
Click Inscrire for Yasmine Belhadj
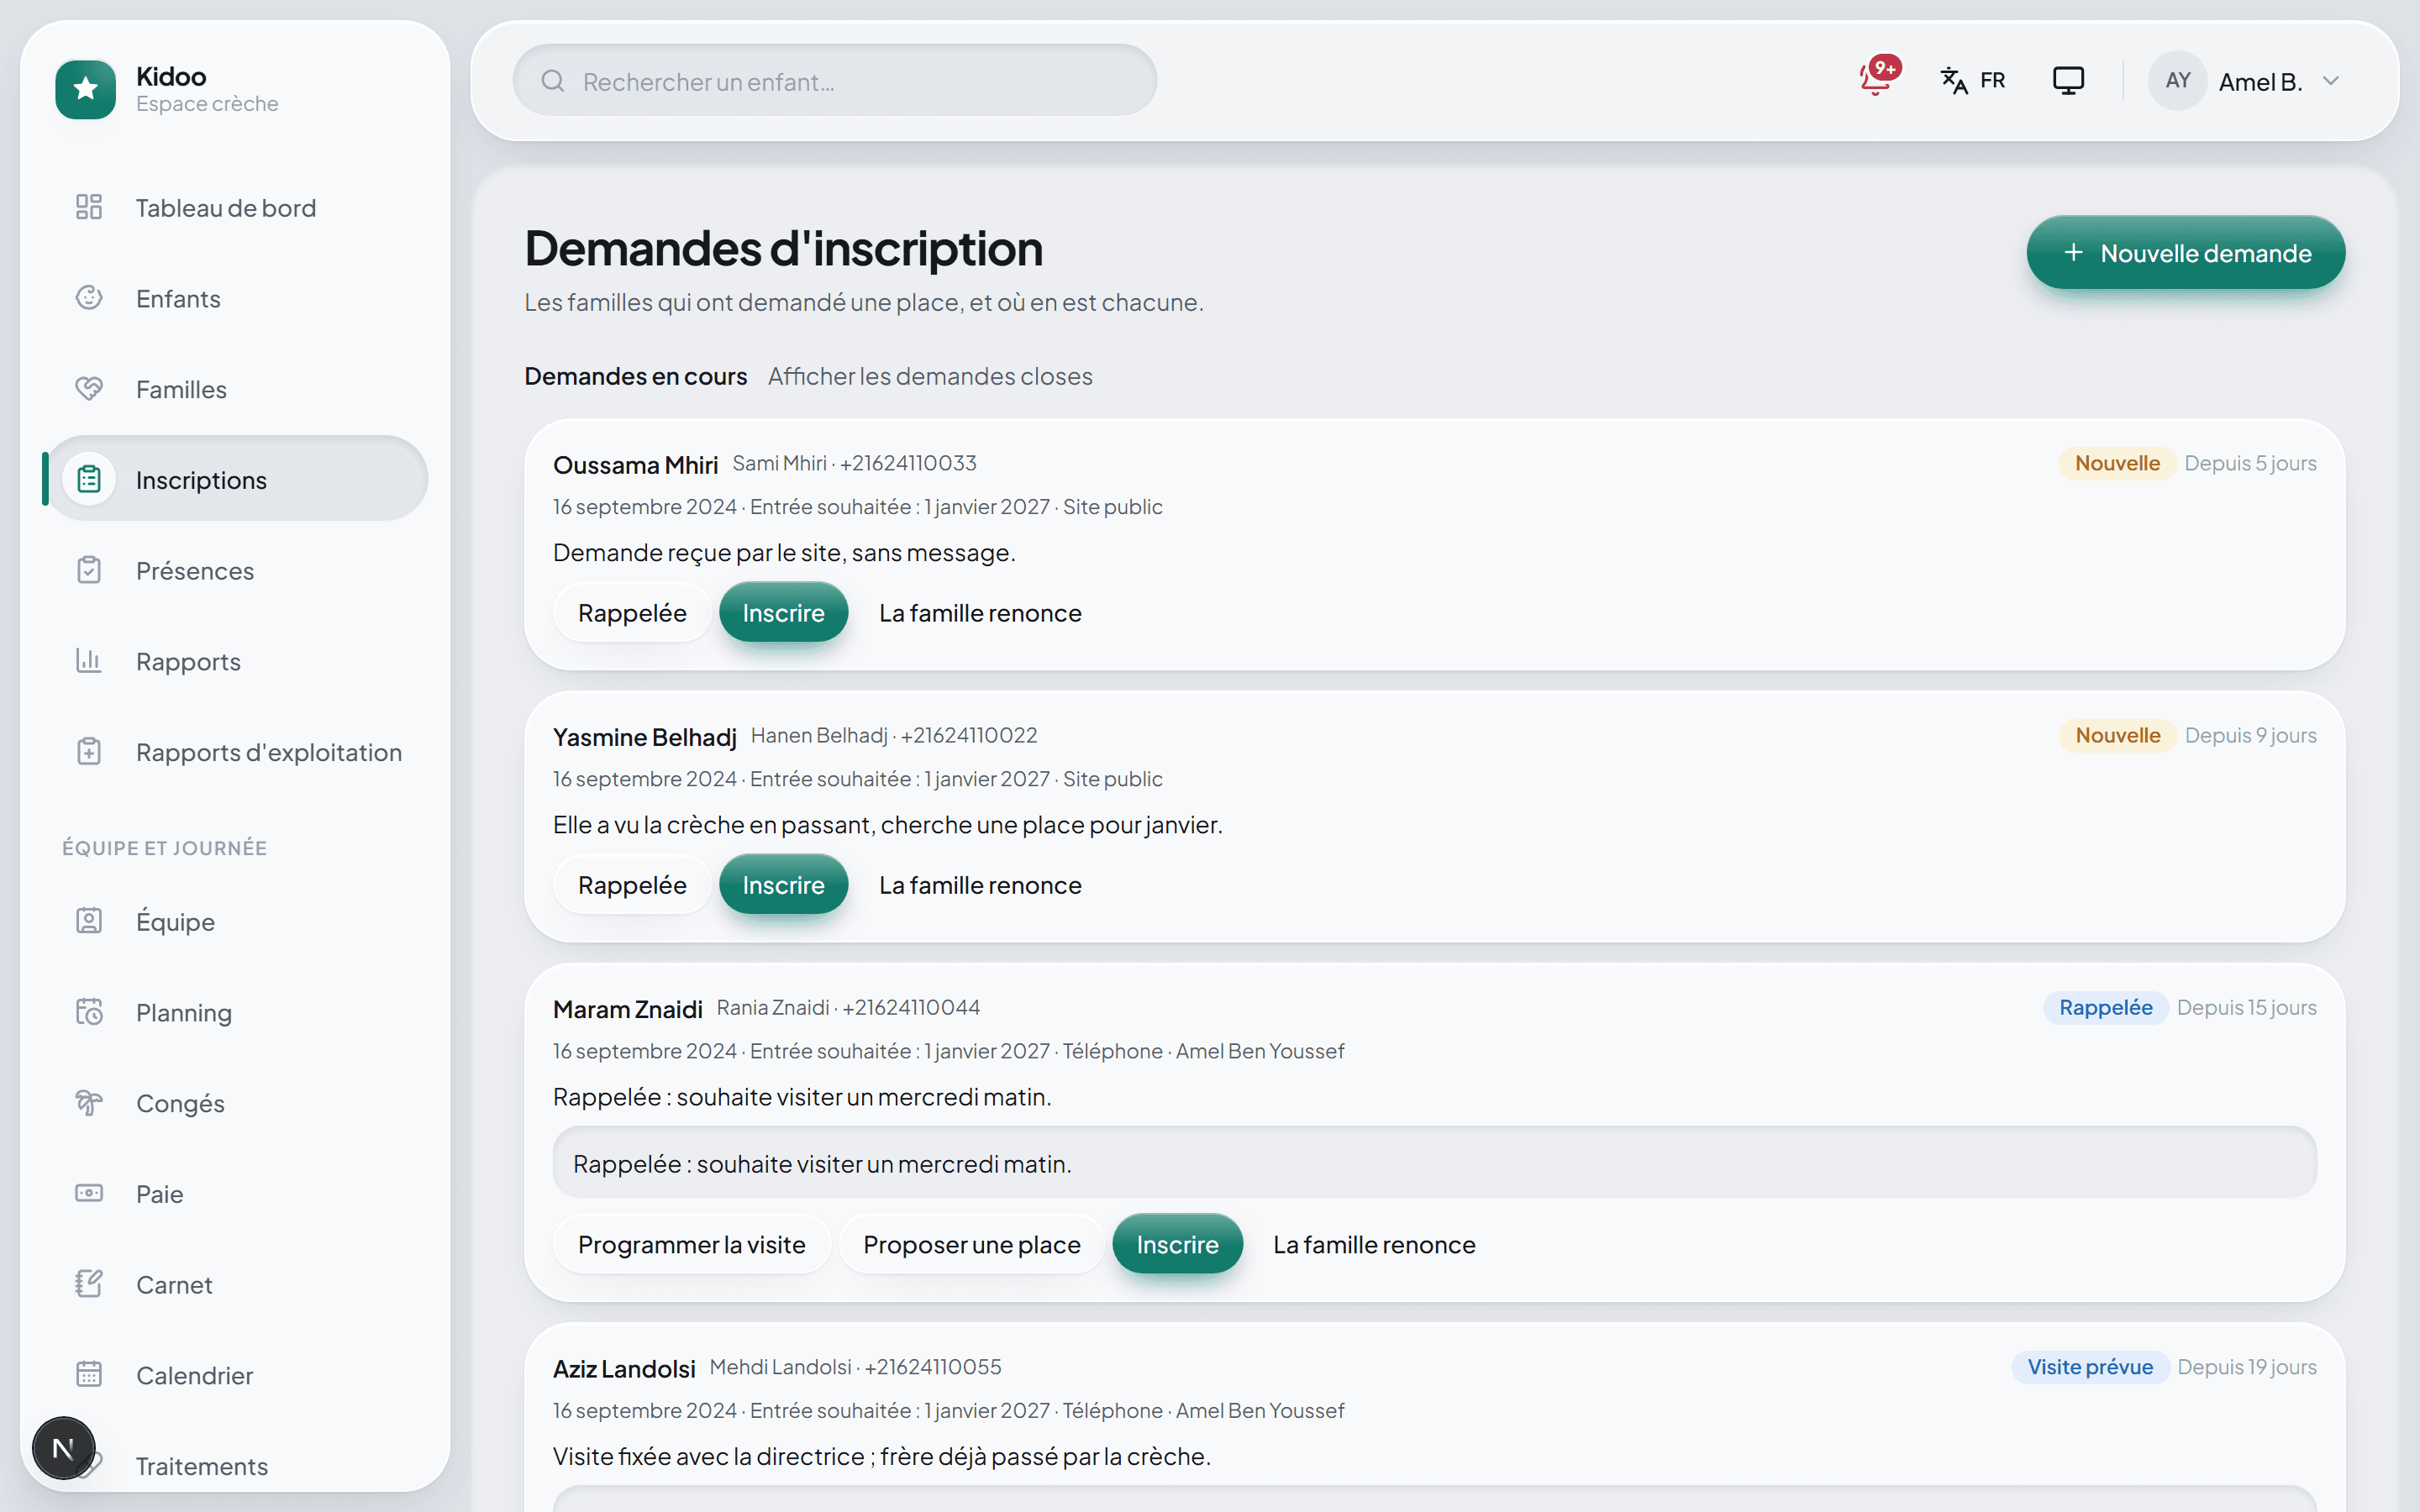point(783,884)
